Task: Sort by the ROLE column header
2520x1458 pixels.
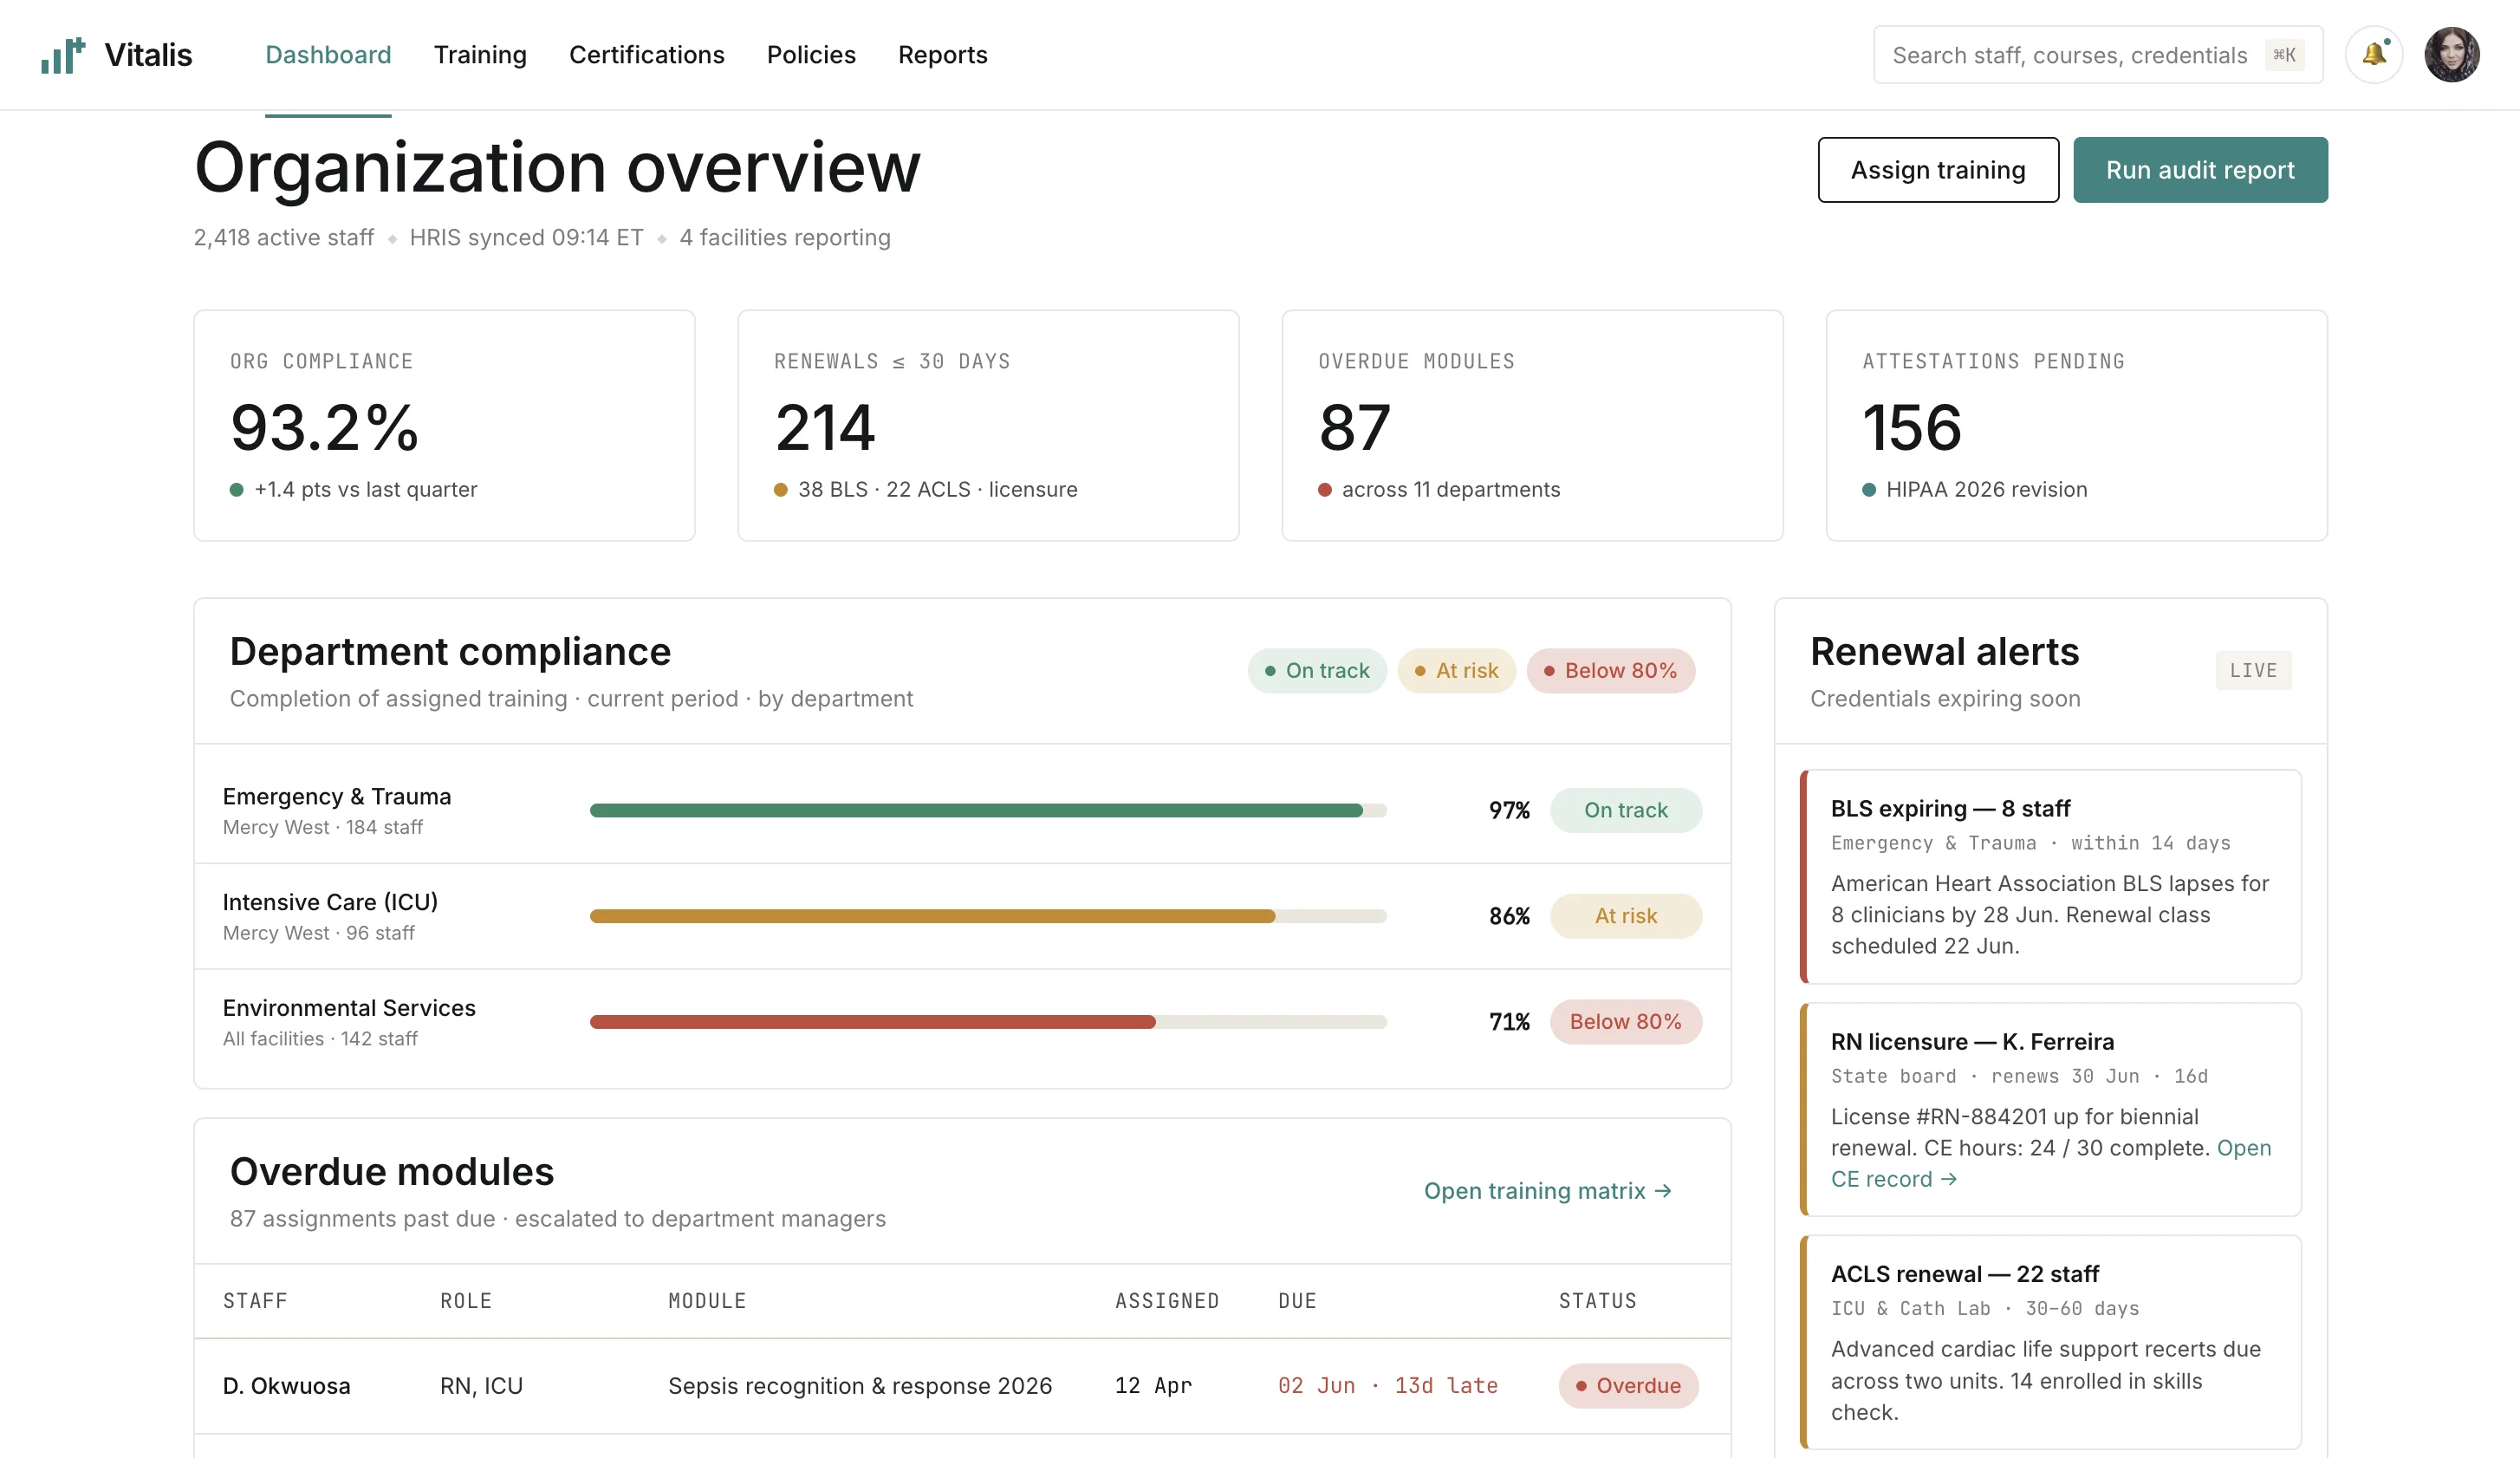Action: click(466, 1301)
